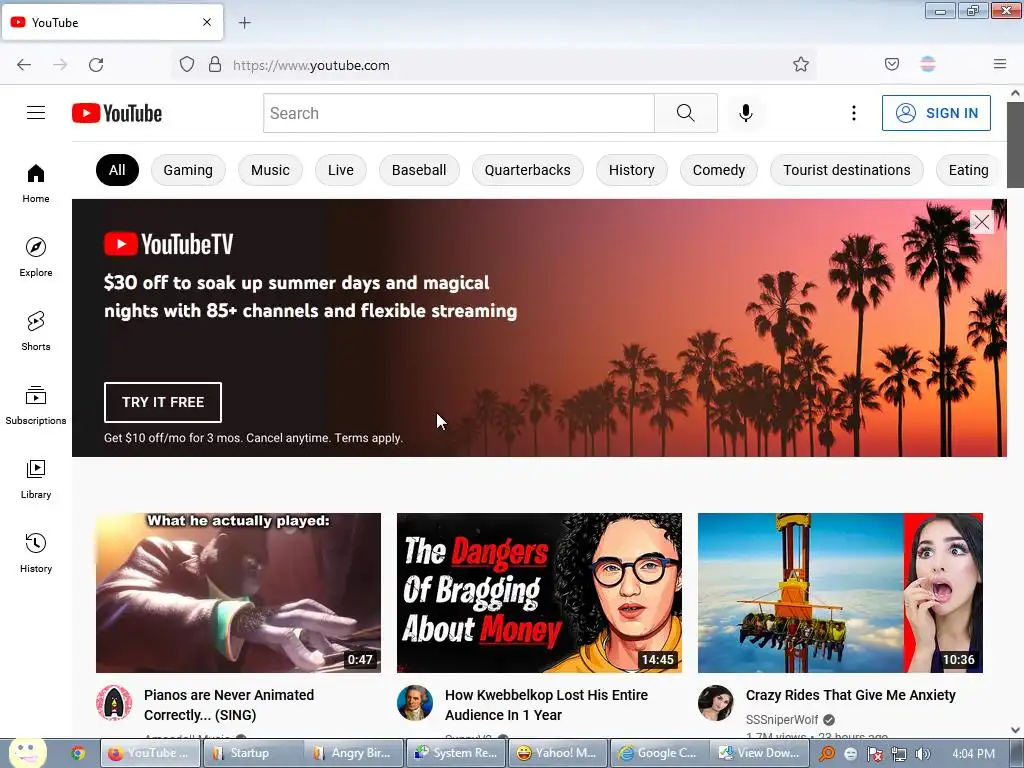Reload the page with the refresh icon

pos(96,65)
